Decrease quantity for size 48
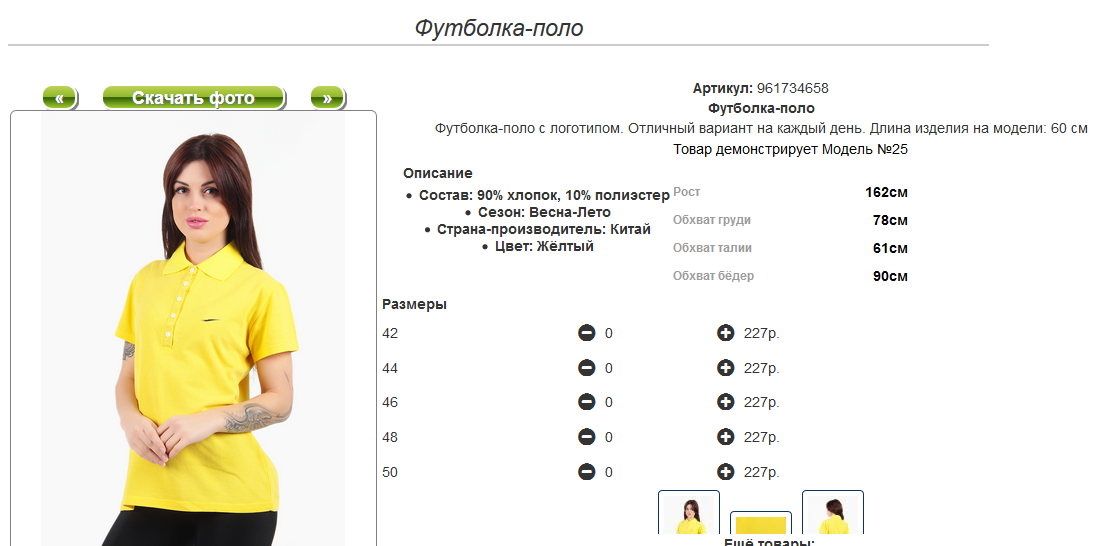The image size is (1108, 546). (x=587, y=437)
